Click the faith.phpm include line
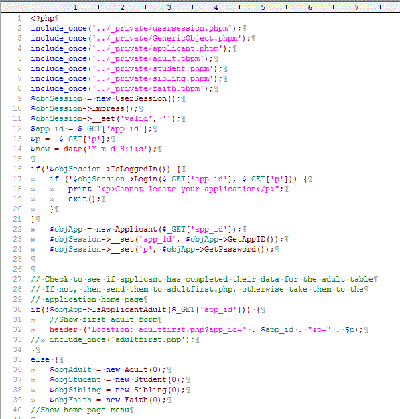This screenshot has width=400, height=419. [124, 89]
